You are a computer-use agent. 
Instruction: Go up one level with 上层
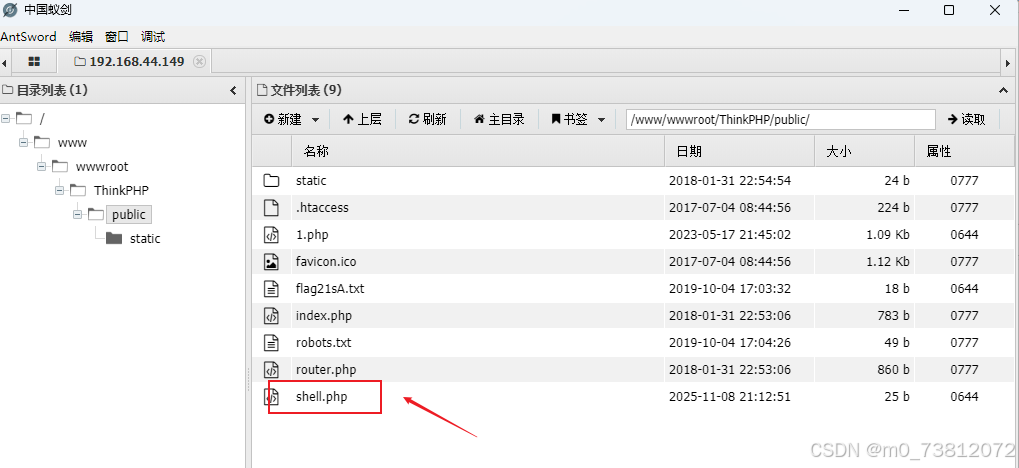[x=362, y=119]
